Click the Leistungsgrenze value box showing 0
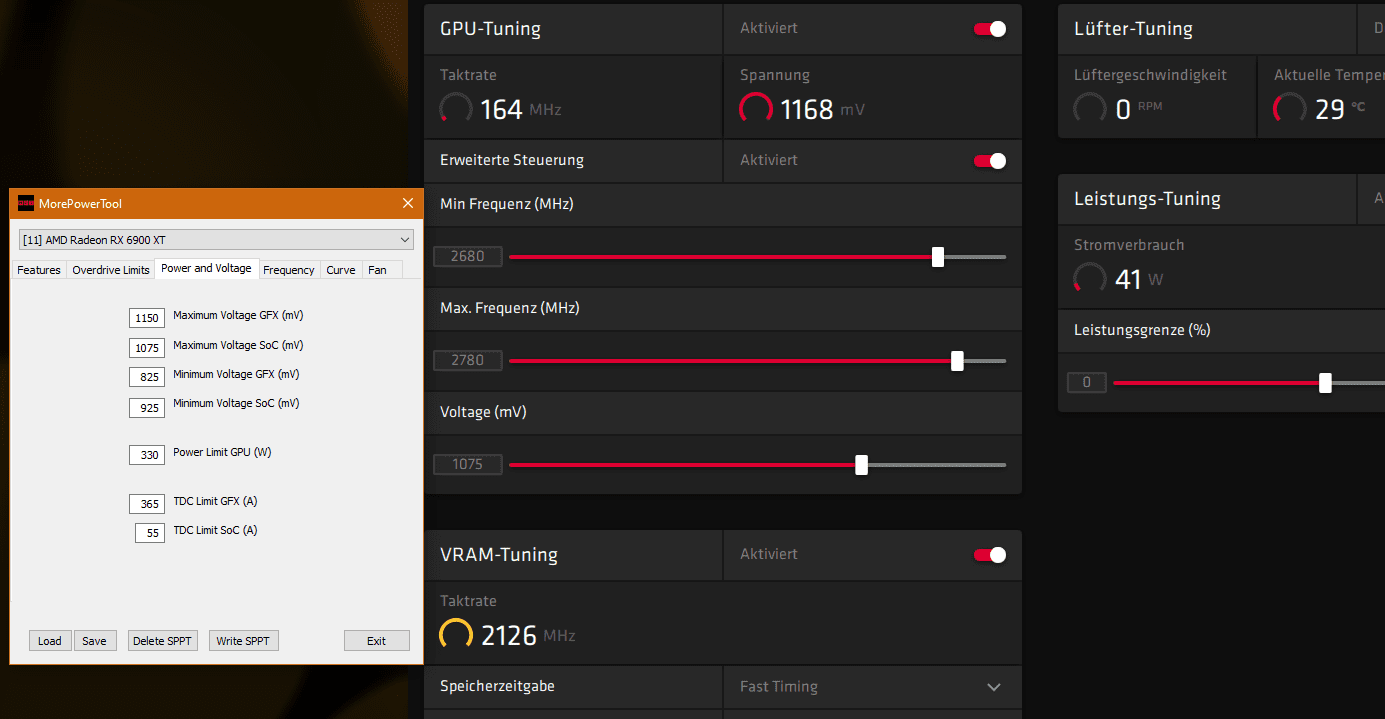 coord(1087,382)
